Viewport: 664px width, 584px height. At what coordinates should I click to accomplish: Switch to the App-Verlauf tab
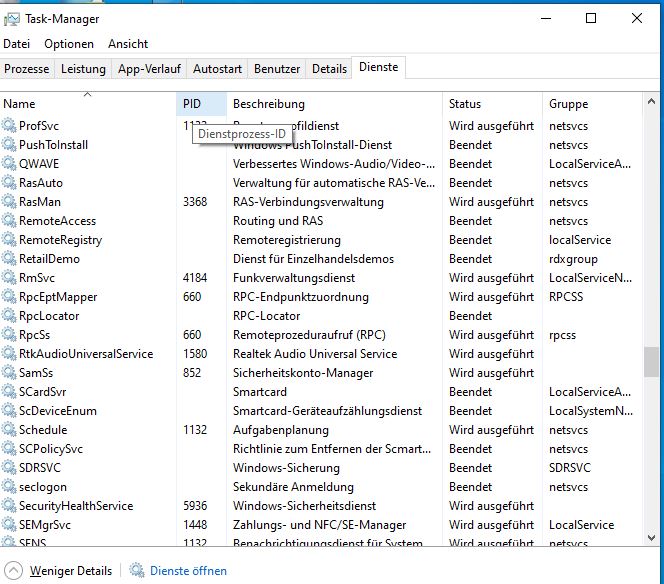pyautogui.click(x=149, y=69)
